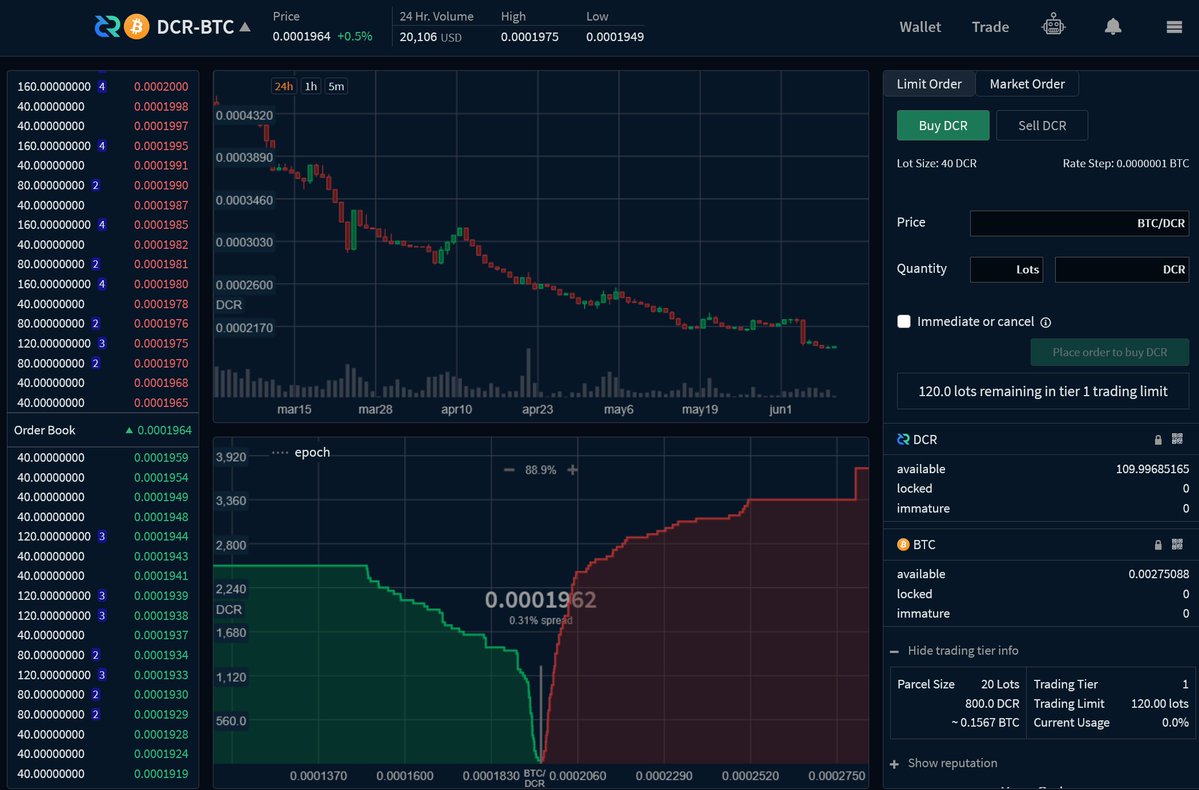Click the depth chart zoom 88.9% value
Image resolution: width=1199 pixels, height=790 pixels.
[x=541, y=470]
